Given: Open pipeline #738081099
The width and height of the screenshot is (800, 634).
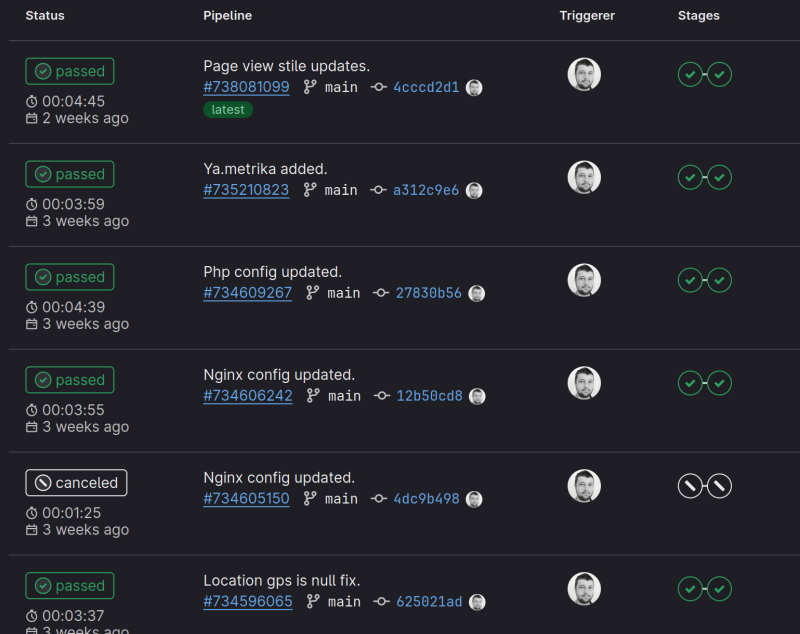Looking at the screenshot, I should [246, 88].
